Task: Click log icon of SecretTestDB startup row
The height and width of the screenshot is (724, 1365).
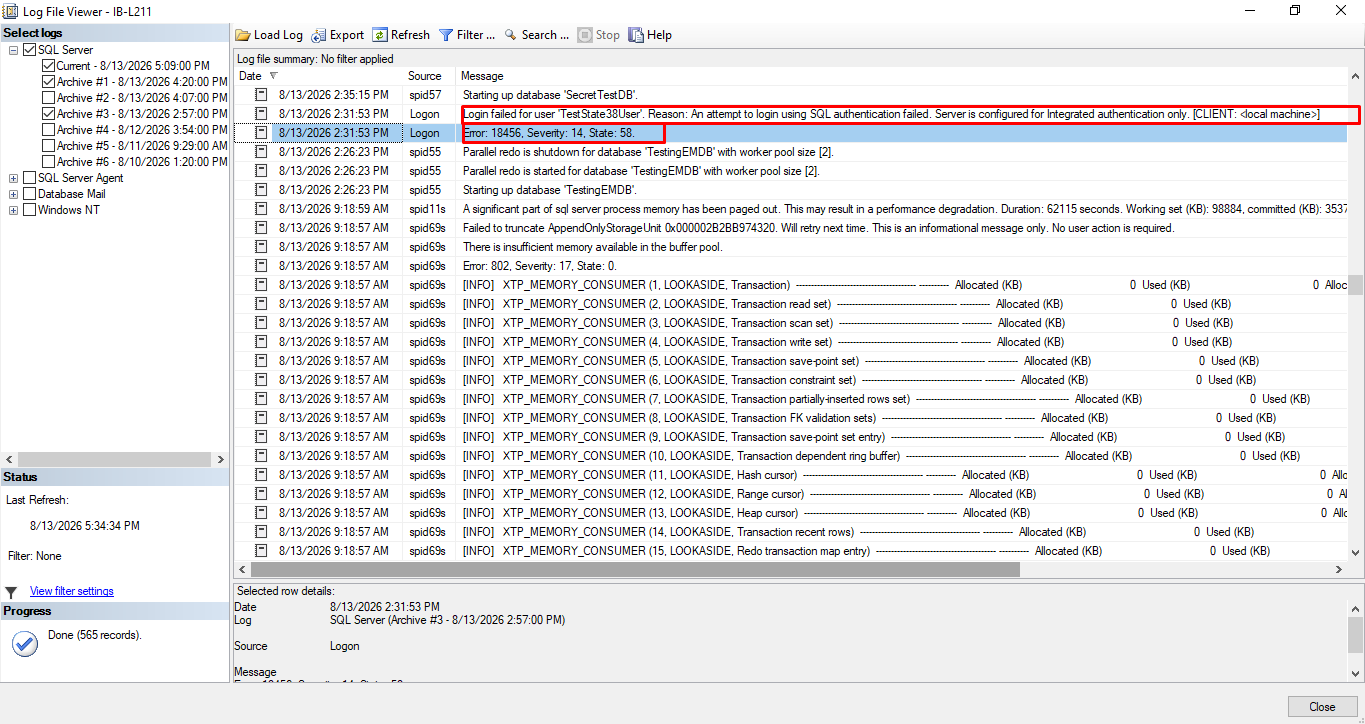Action: pyautogui.click(x=261, y=95)
